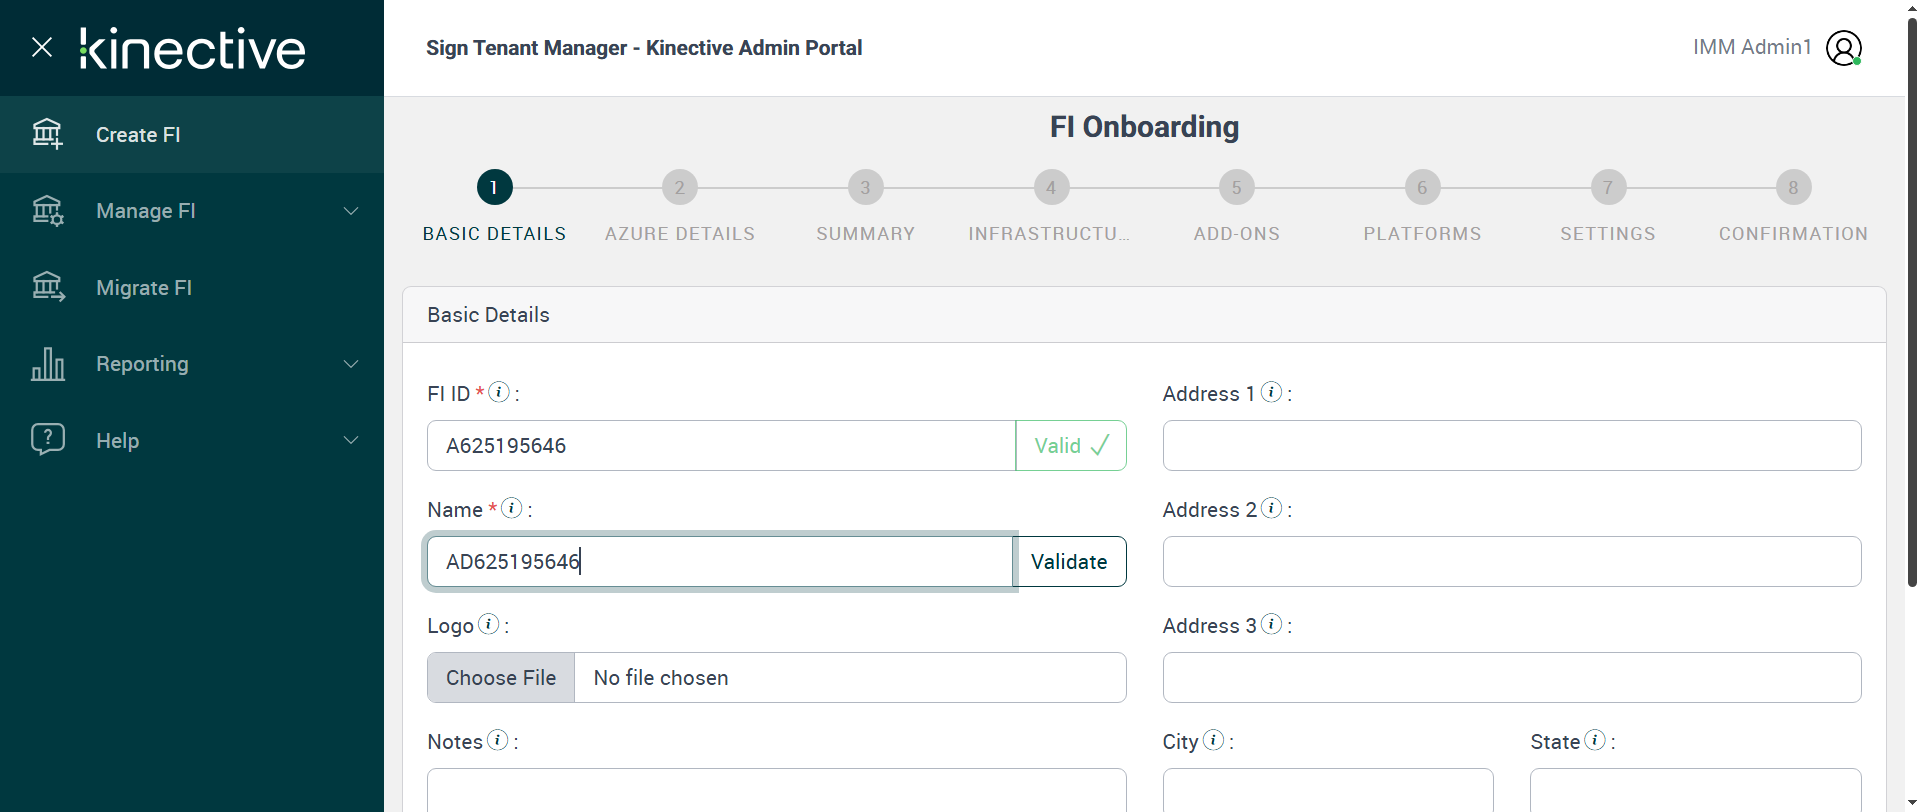Click into the Address 2 input field
1920x812 pixels.
pyautogui.click(x=1511, y=562)
